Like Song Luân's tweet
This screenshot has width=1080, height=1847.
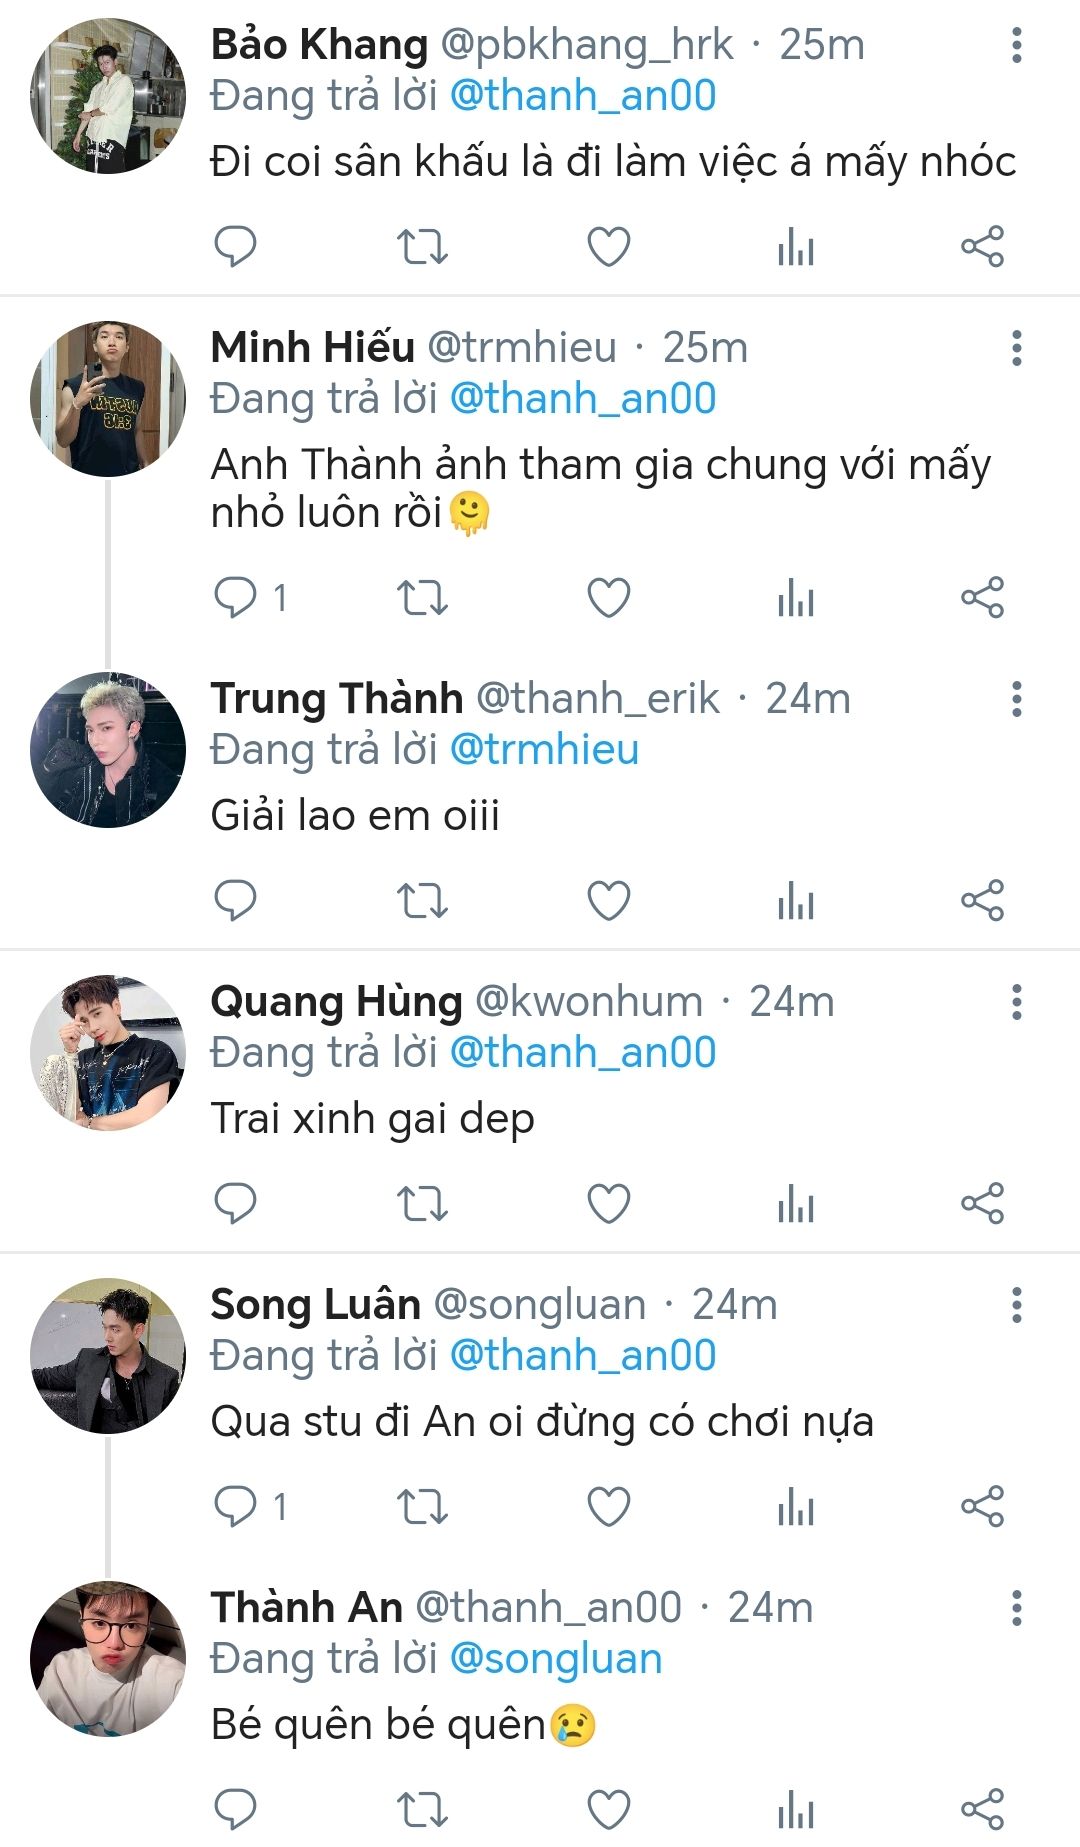[x=608, y=1506]
